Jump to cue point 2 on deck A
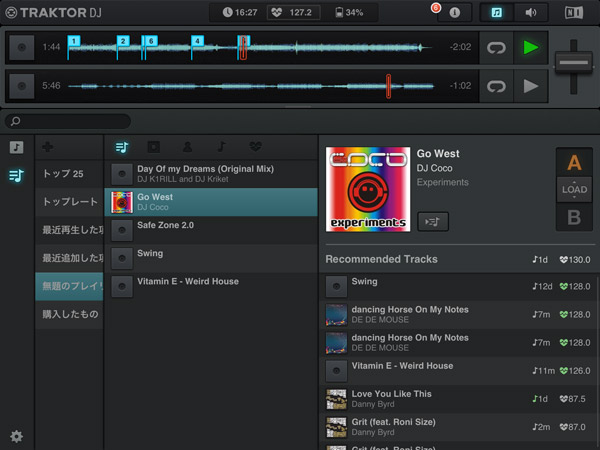The height and width of the screenshot is (450, 600). click(123, 41)
